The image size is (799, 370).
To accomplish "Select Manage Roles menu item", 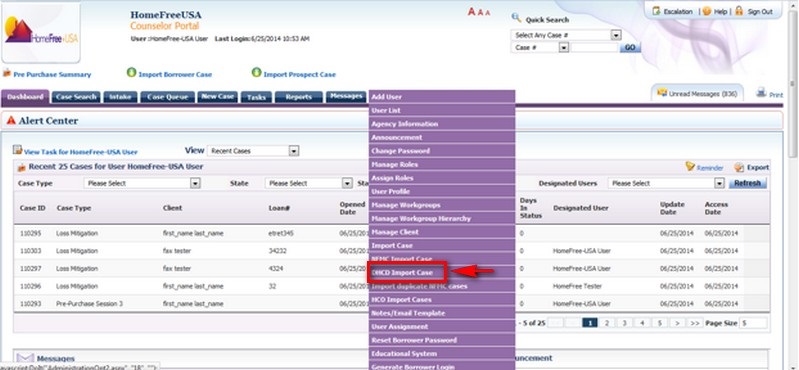I will (442, 164).
